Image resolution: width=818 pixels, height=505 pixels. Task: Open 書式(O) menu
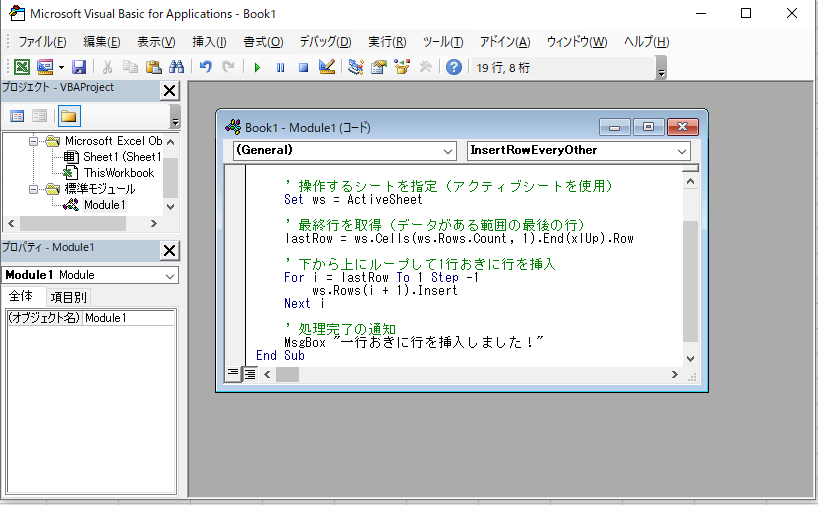[263, 42]
